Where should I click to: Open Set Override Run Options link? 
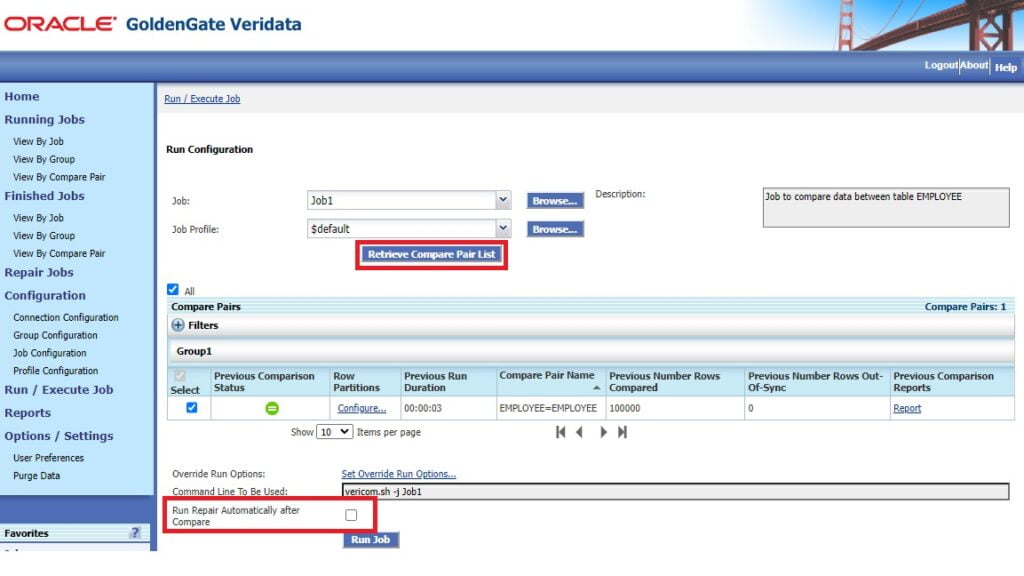tap(398, 473)
